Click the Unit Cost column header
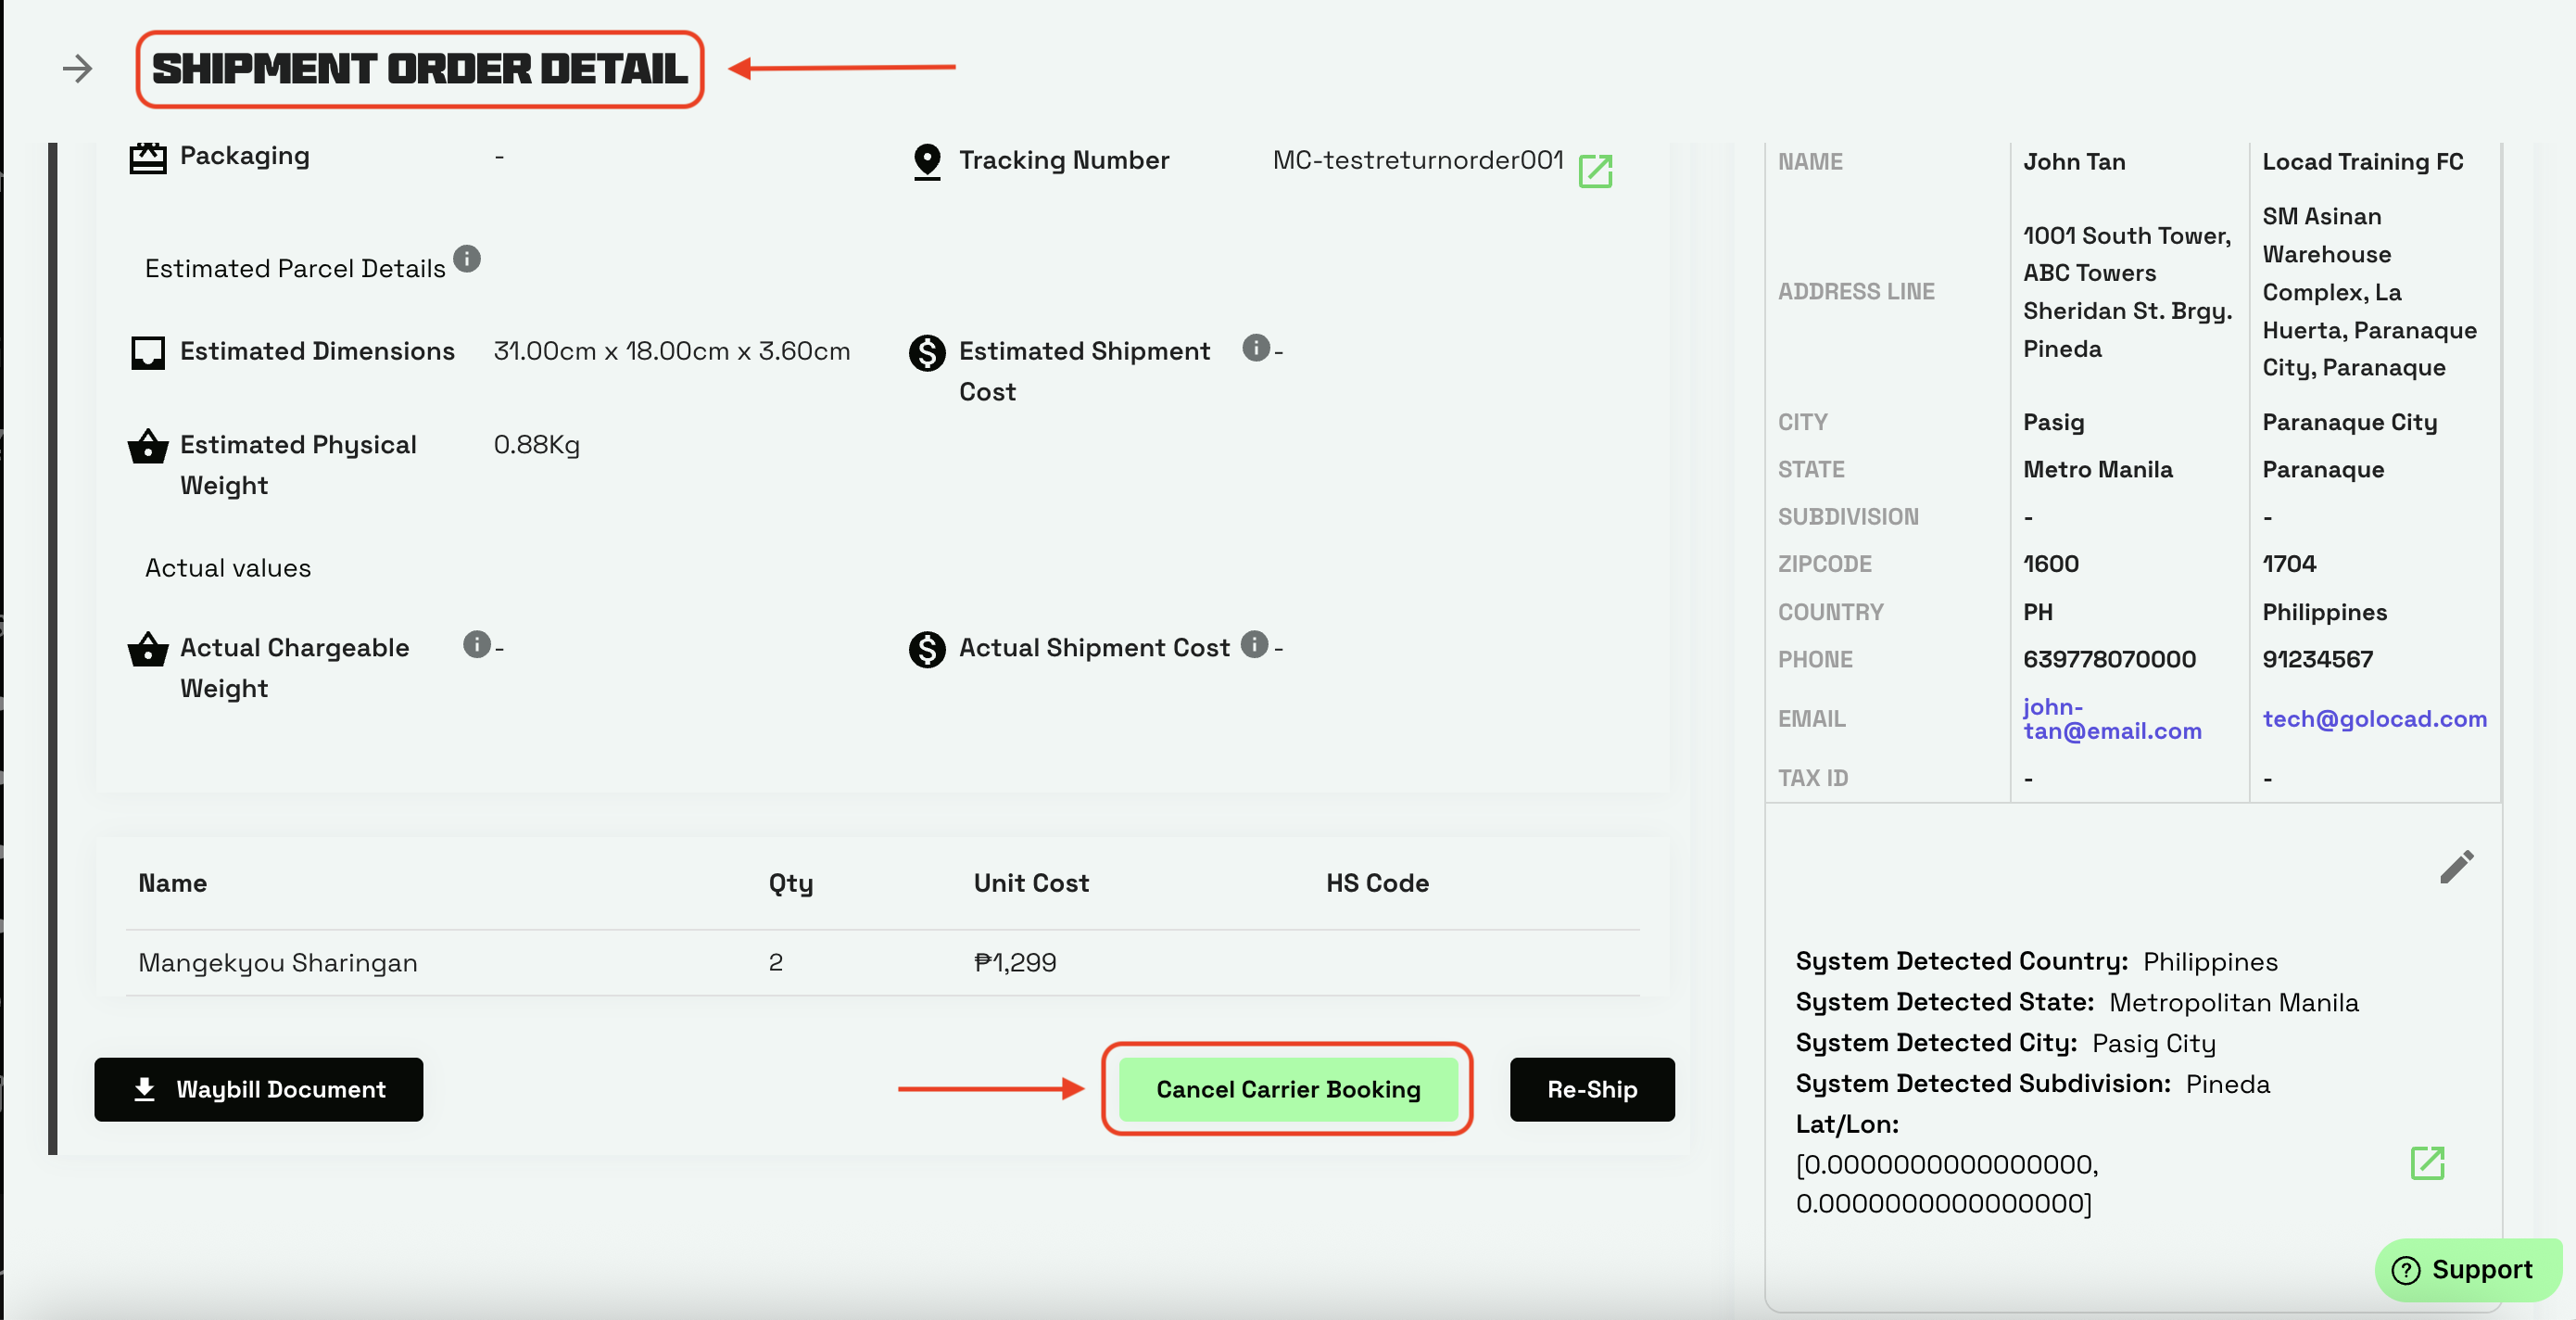This screenshot has height=1320, width=2576. point(1031,883)
